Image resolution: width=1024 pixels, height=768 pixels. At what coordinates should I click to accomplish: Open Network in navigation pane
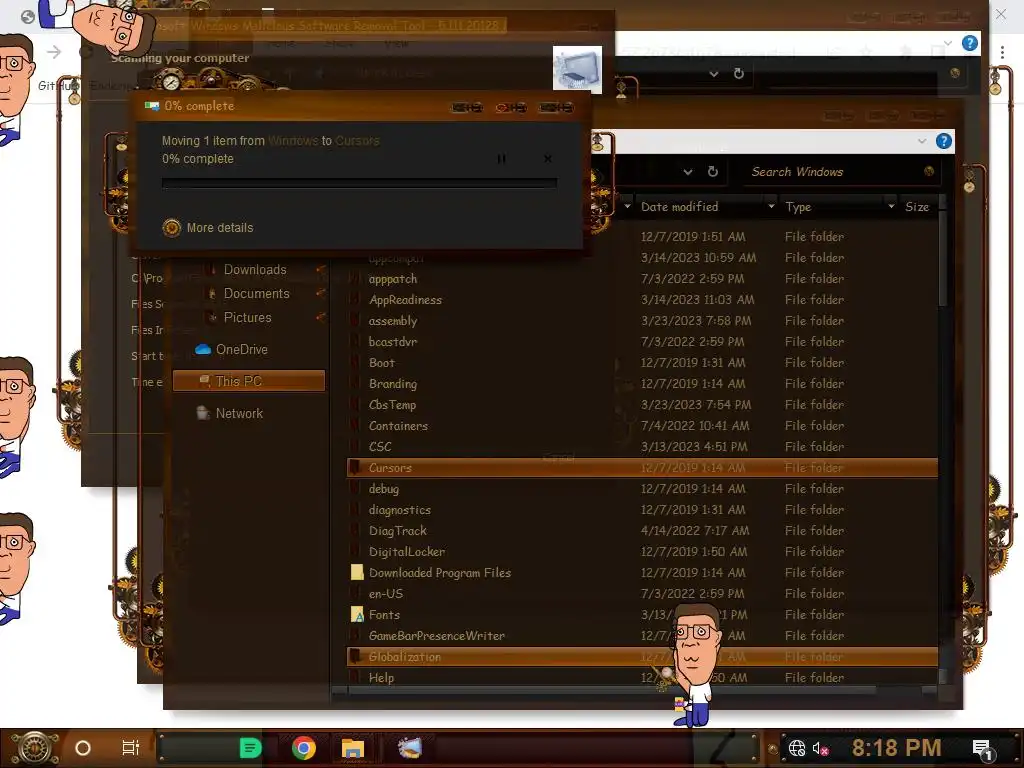click(x=230, y=413)
